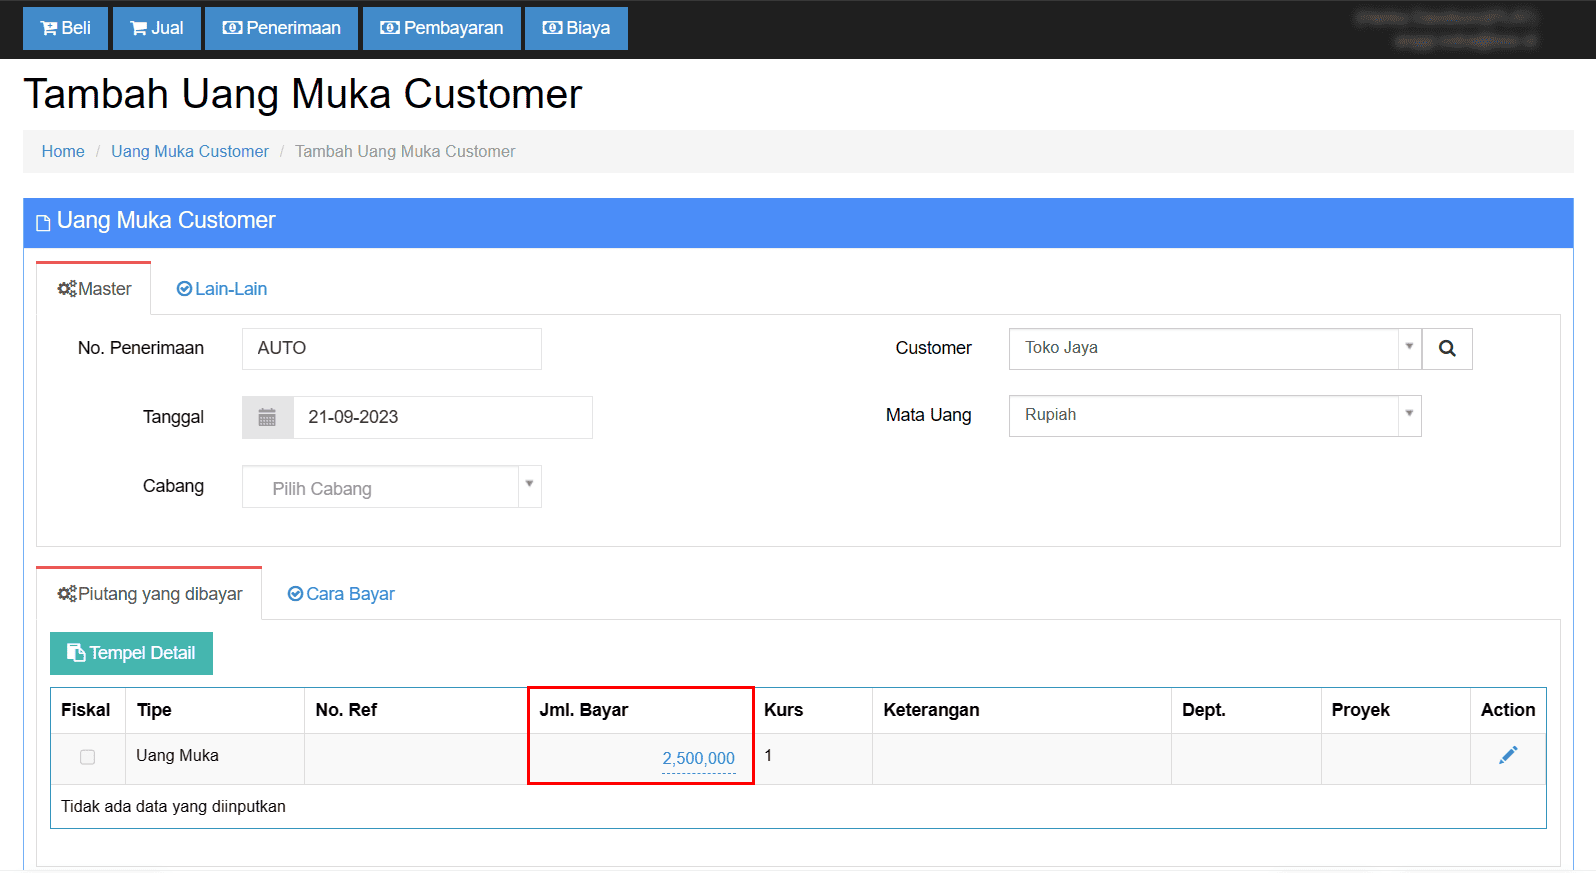Open the Beli menu button

point(65,28)
